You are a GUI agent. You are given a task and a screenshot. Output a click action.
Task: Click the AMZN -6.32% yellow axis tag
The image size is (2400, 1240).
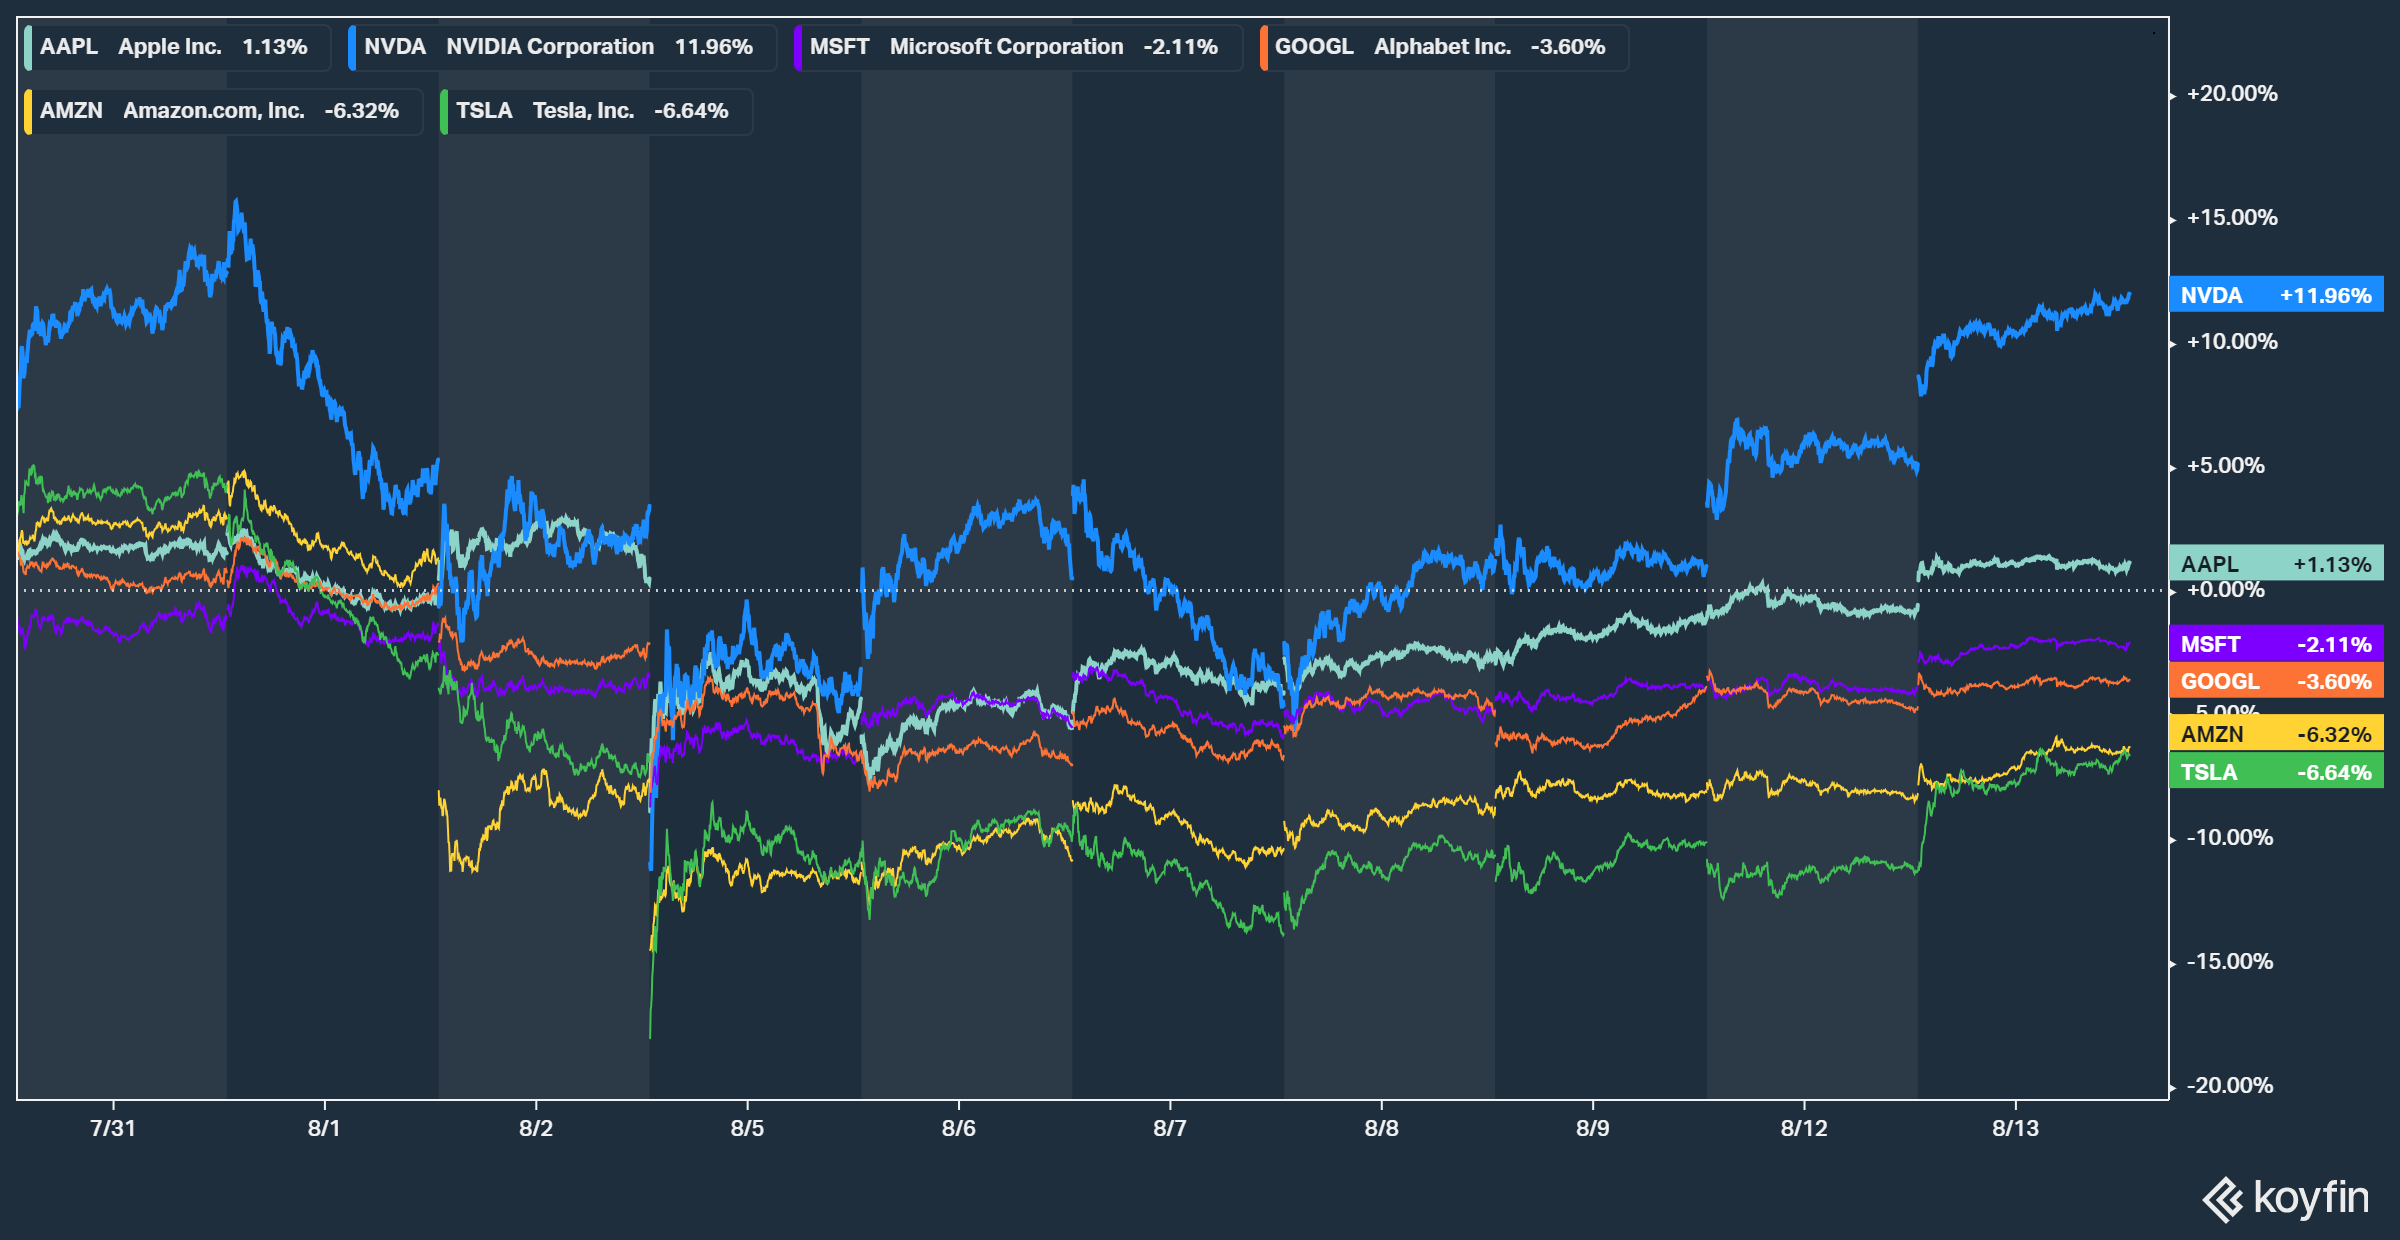point(2276,734)
